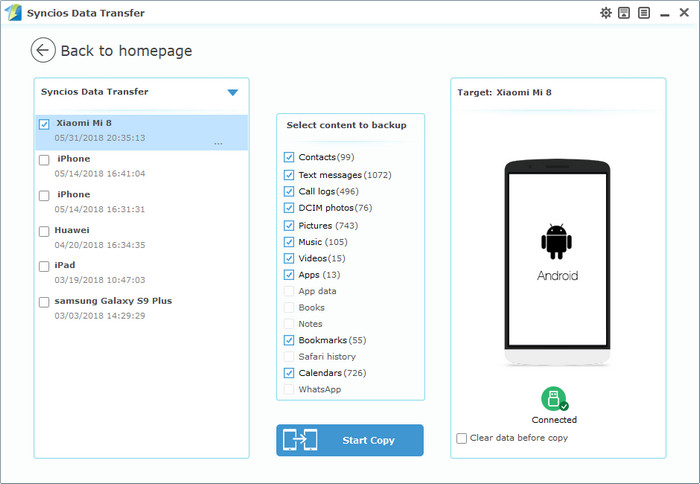Screen dimensions: 700x484
Task: Uncheck the Bookmarks (55) checkbox
Action: 289,340
